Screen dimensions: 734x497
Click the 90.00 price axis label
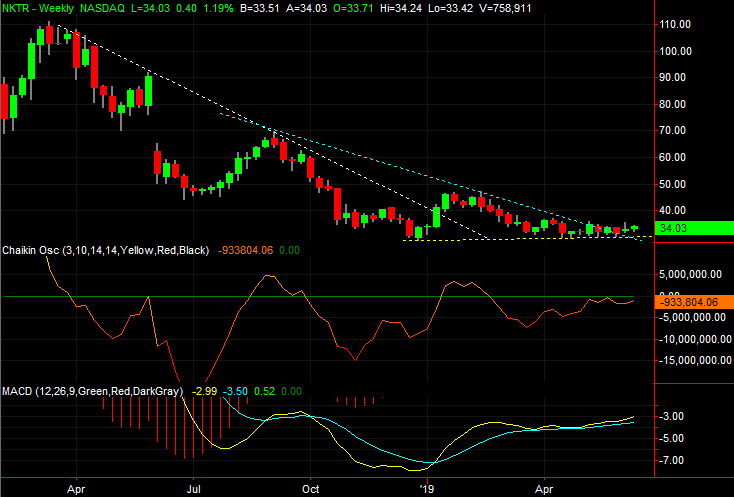click(x=675, y=77)
